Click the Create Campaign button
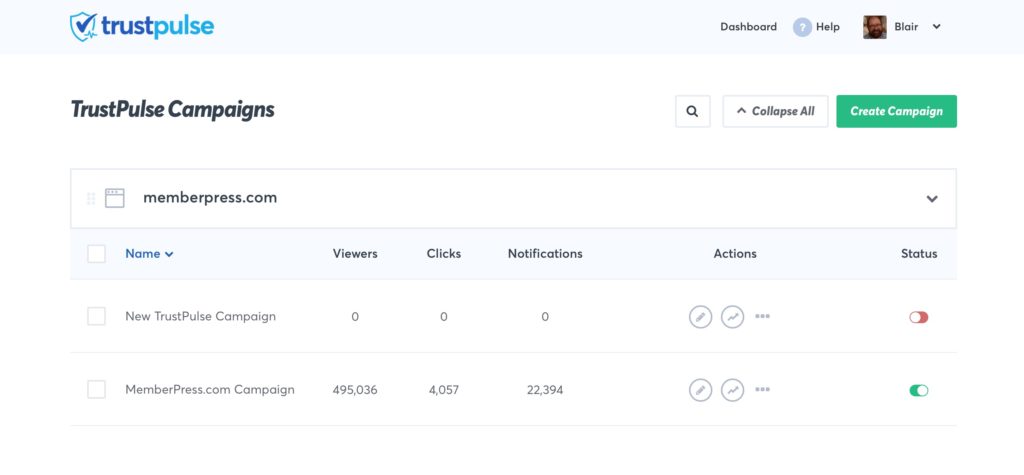This screenshot has height=475, width=1024. (897, 111)
